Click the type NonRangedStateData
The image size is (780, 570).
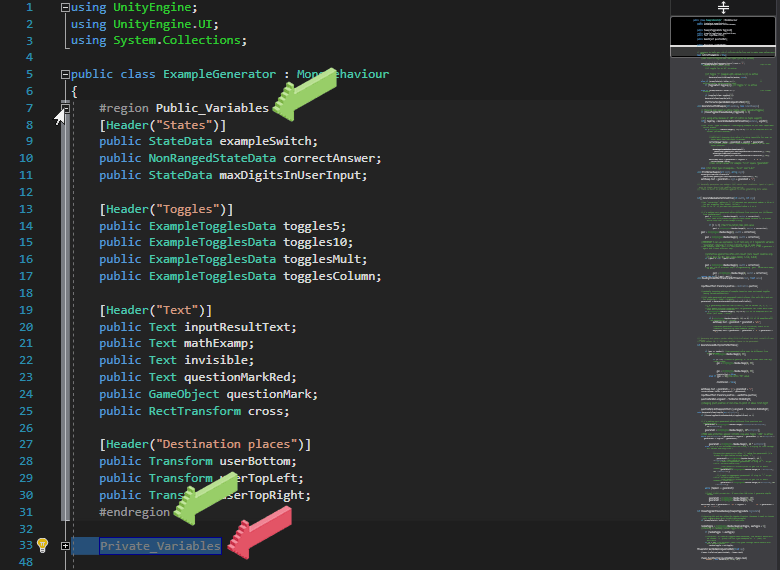tap(212, 158)
